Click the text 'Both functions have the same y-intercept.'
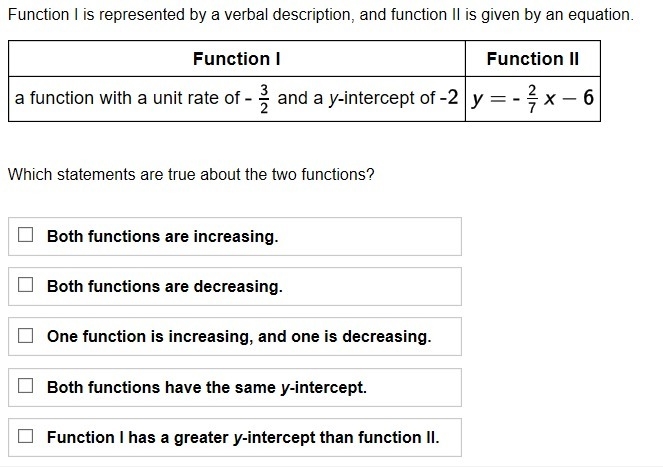Image resolution: width=663 pixels, height=467 pixels. tap(207, 387)
